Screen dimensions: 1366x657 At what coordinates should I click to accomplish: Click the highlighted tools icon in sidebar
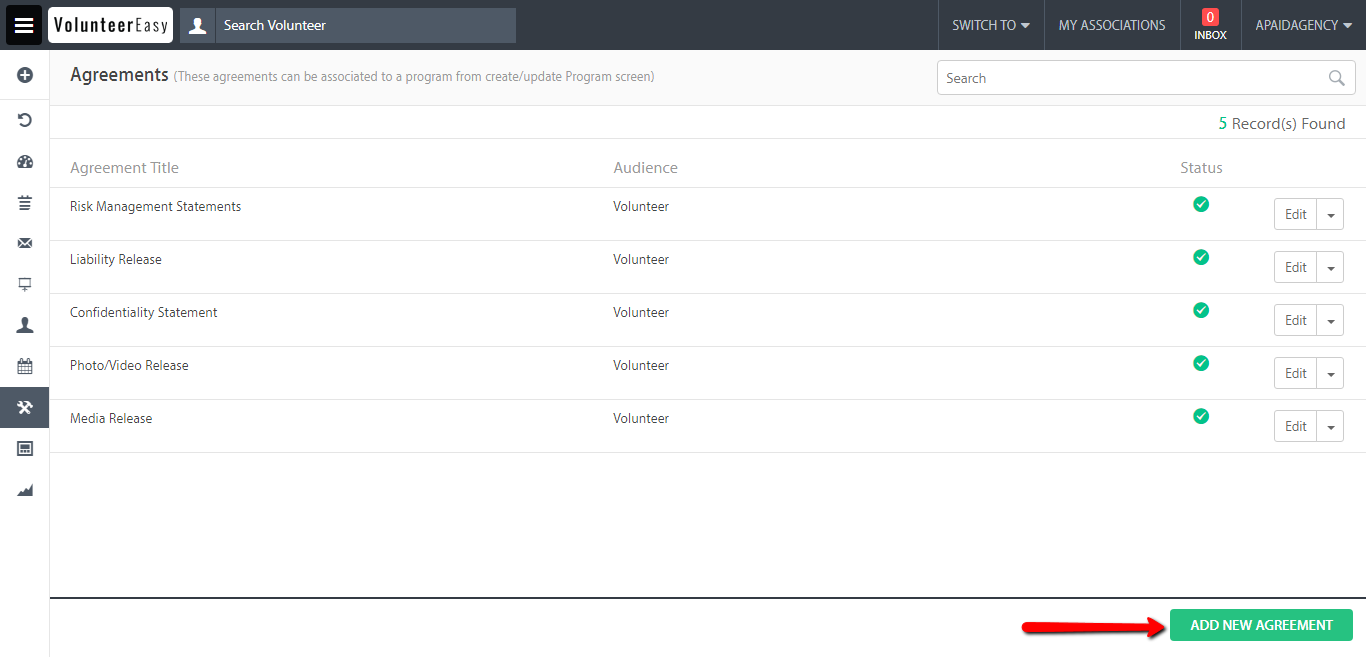click(x=25, y=407)
